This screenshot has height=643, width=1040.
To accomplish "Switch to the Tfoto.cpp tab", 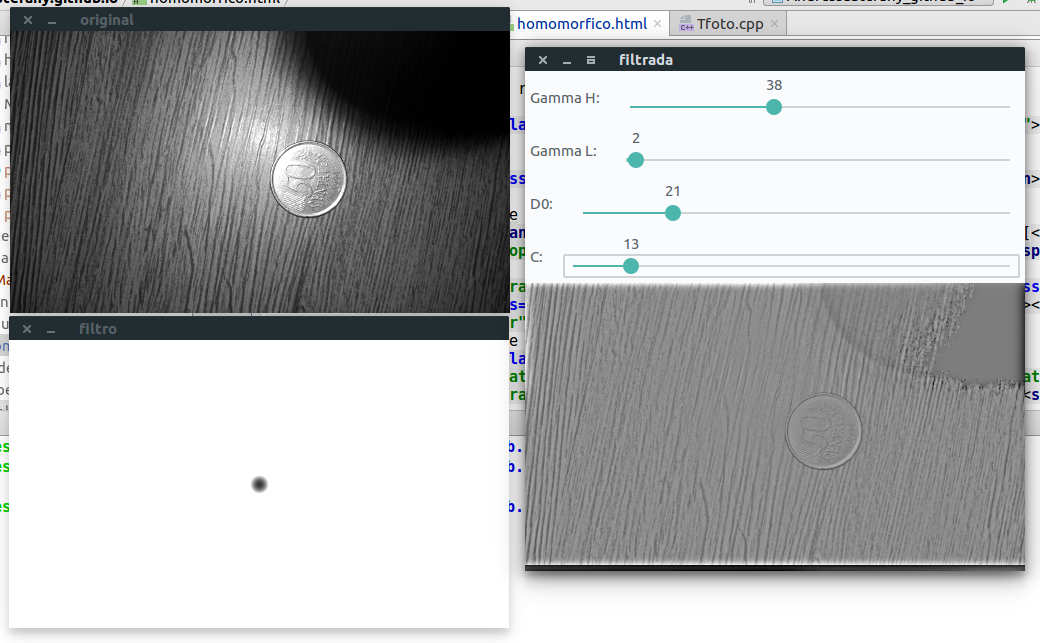I will click(x=729, y=24).
